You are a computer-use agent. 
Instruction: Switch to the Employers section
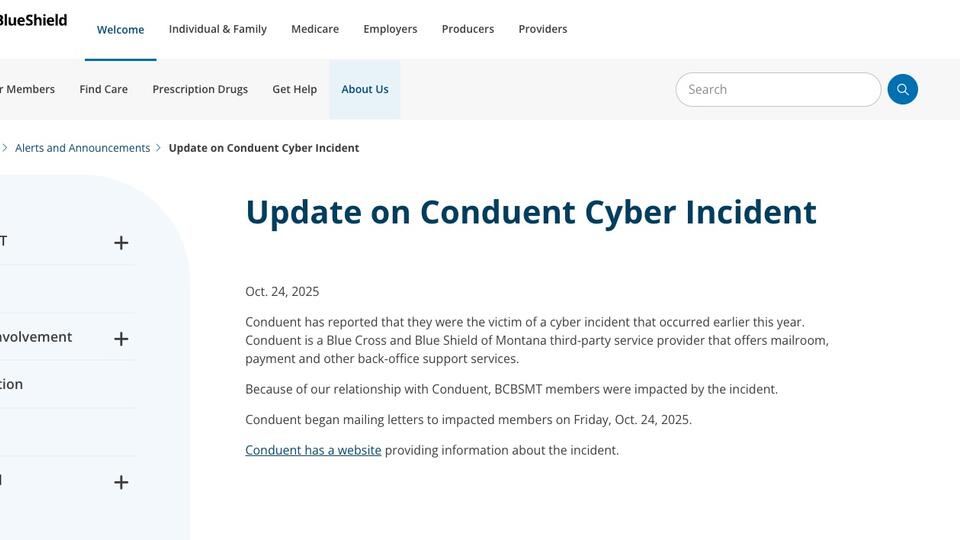[x=390, y=29]
